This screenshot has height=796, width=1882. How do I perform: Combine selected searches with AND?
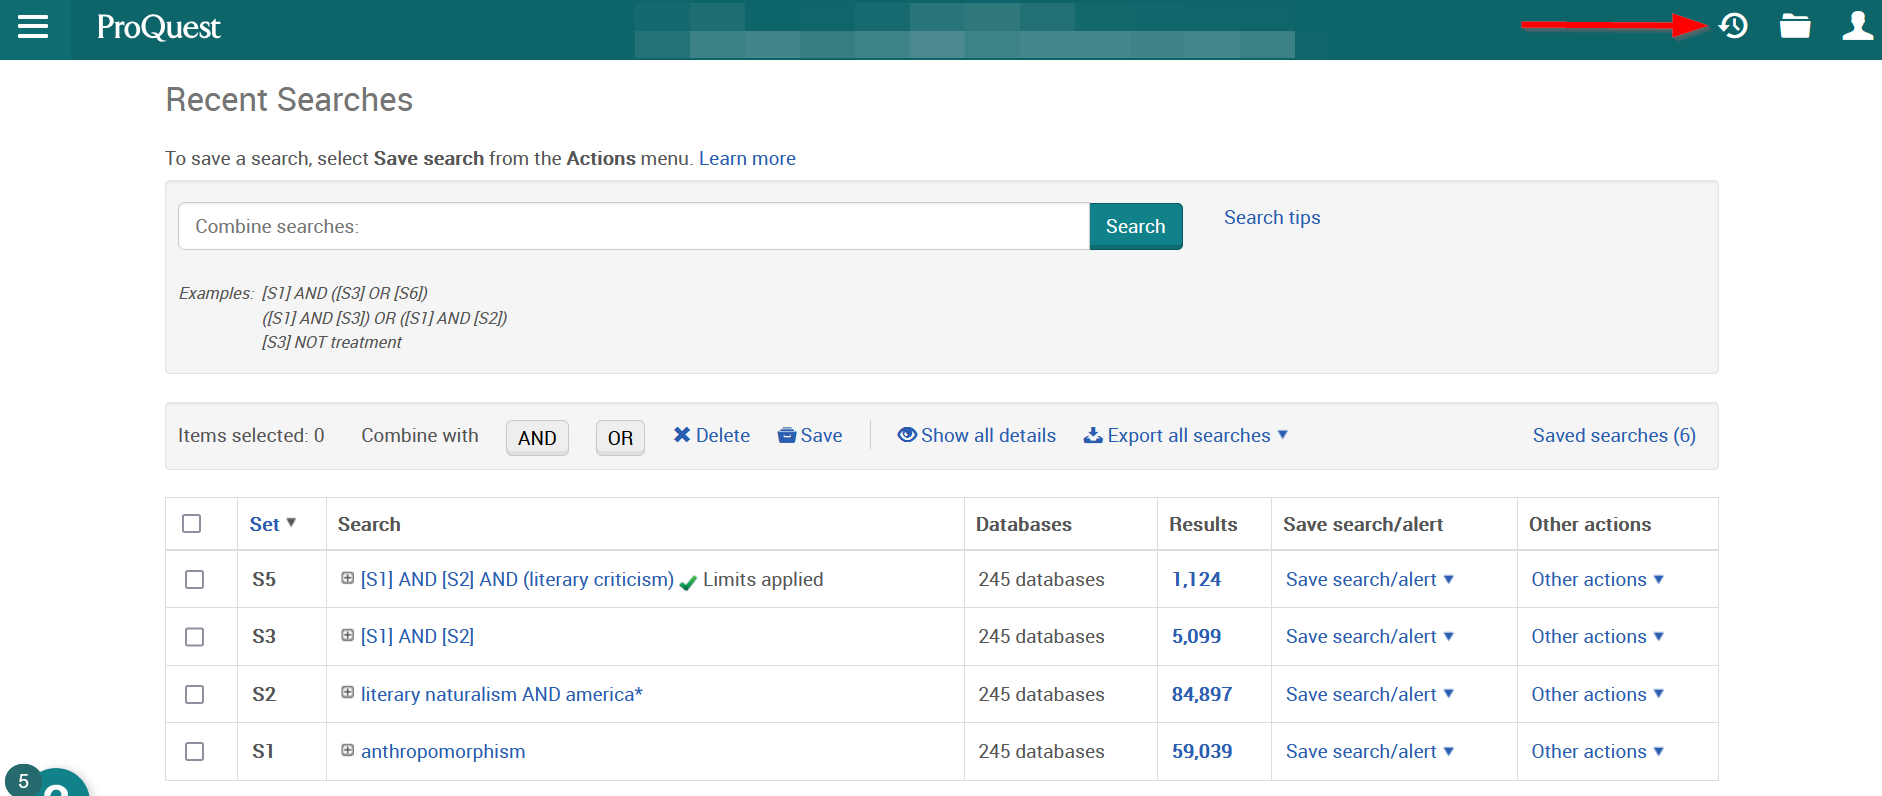click(537, 438)
